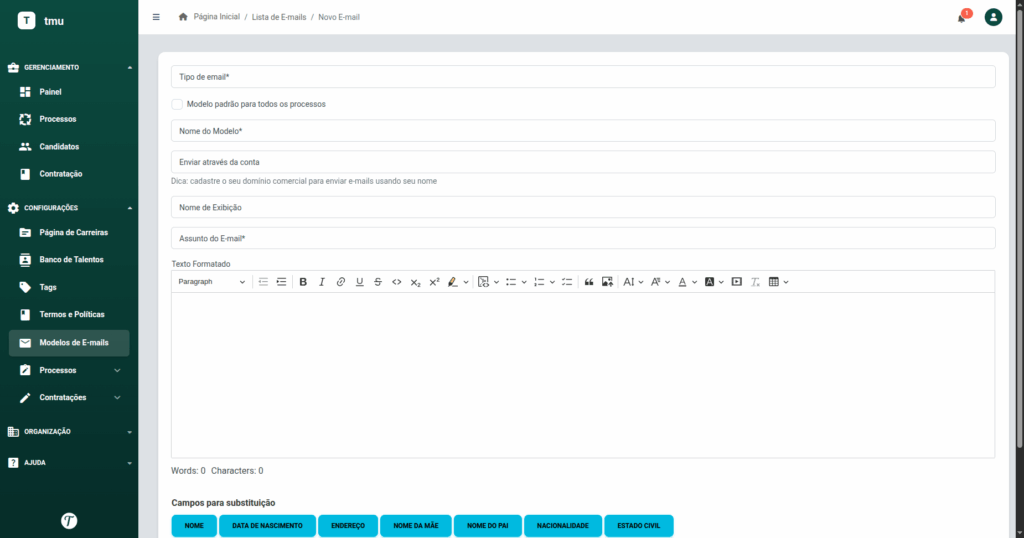Click the round T logo at sidebar bottom

[69, 520]
